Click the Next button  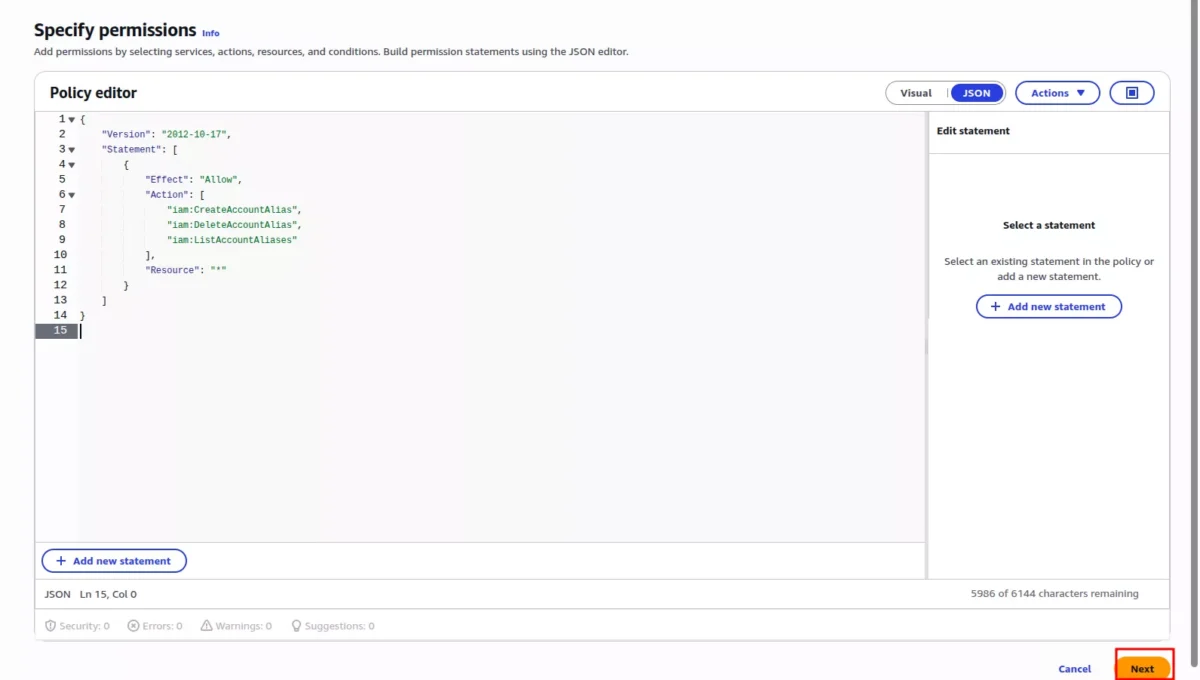click(1142, 669)
